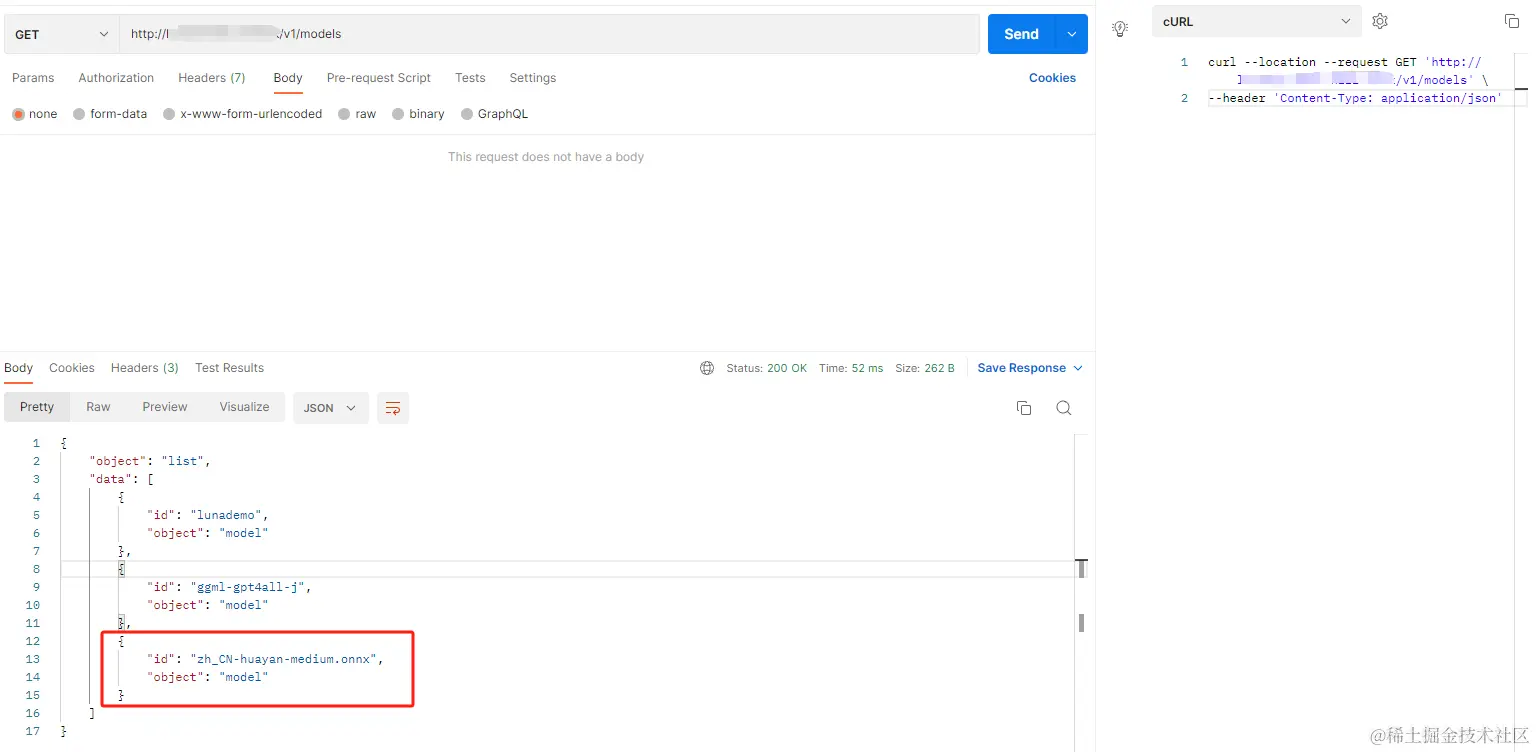Click line number 13 in response

click(33, 659)
